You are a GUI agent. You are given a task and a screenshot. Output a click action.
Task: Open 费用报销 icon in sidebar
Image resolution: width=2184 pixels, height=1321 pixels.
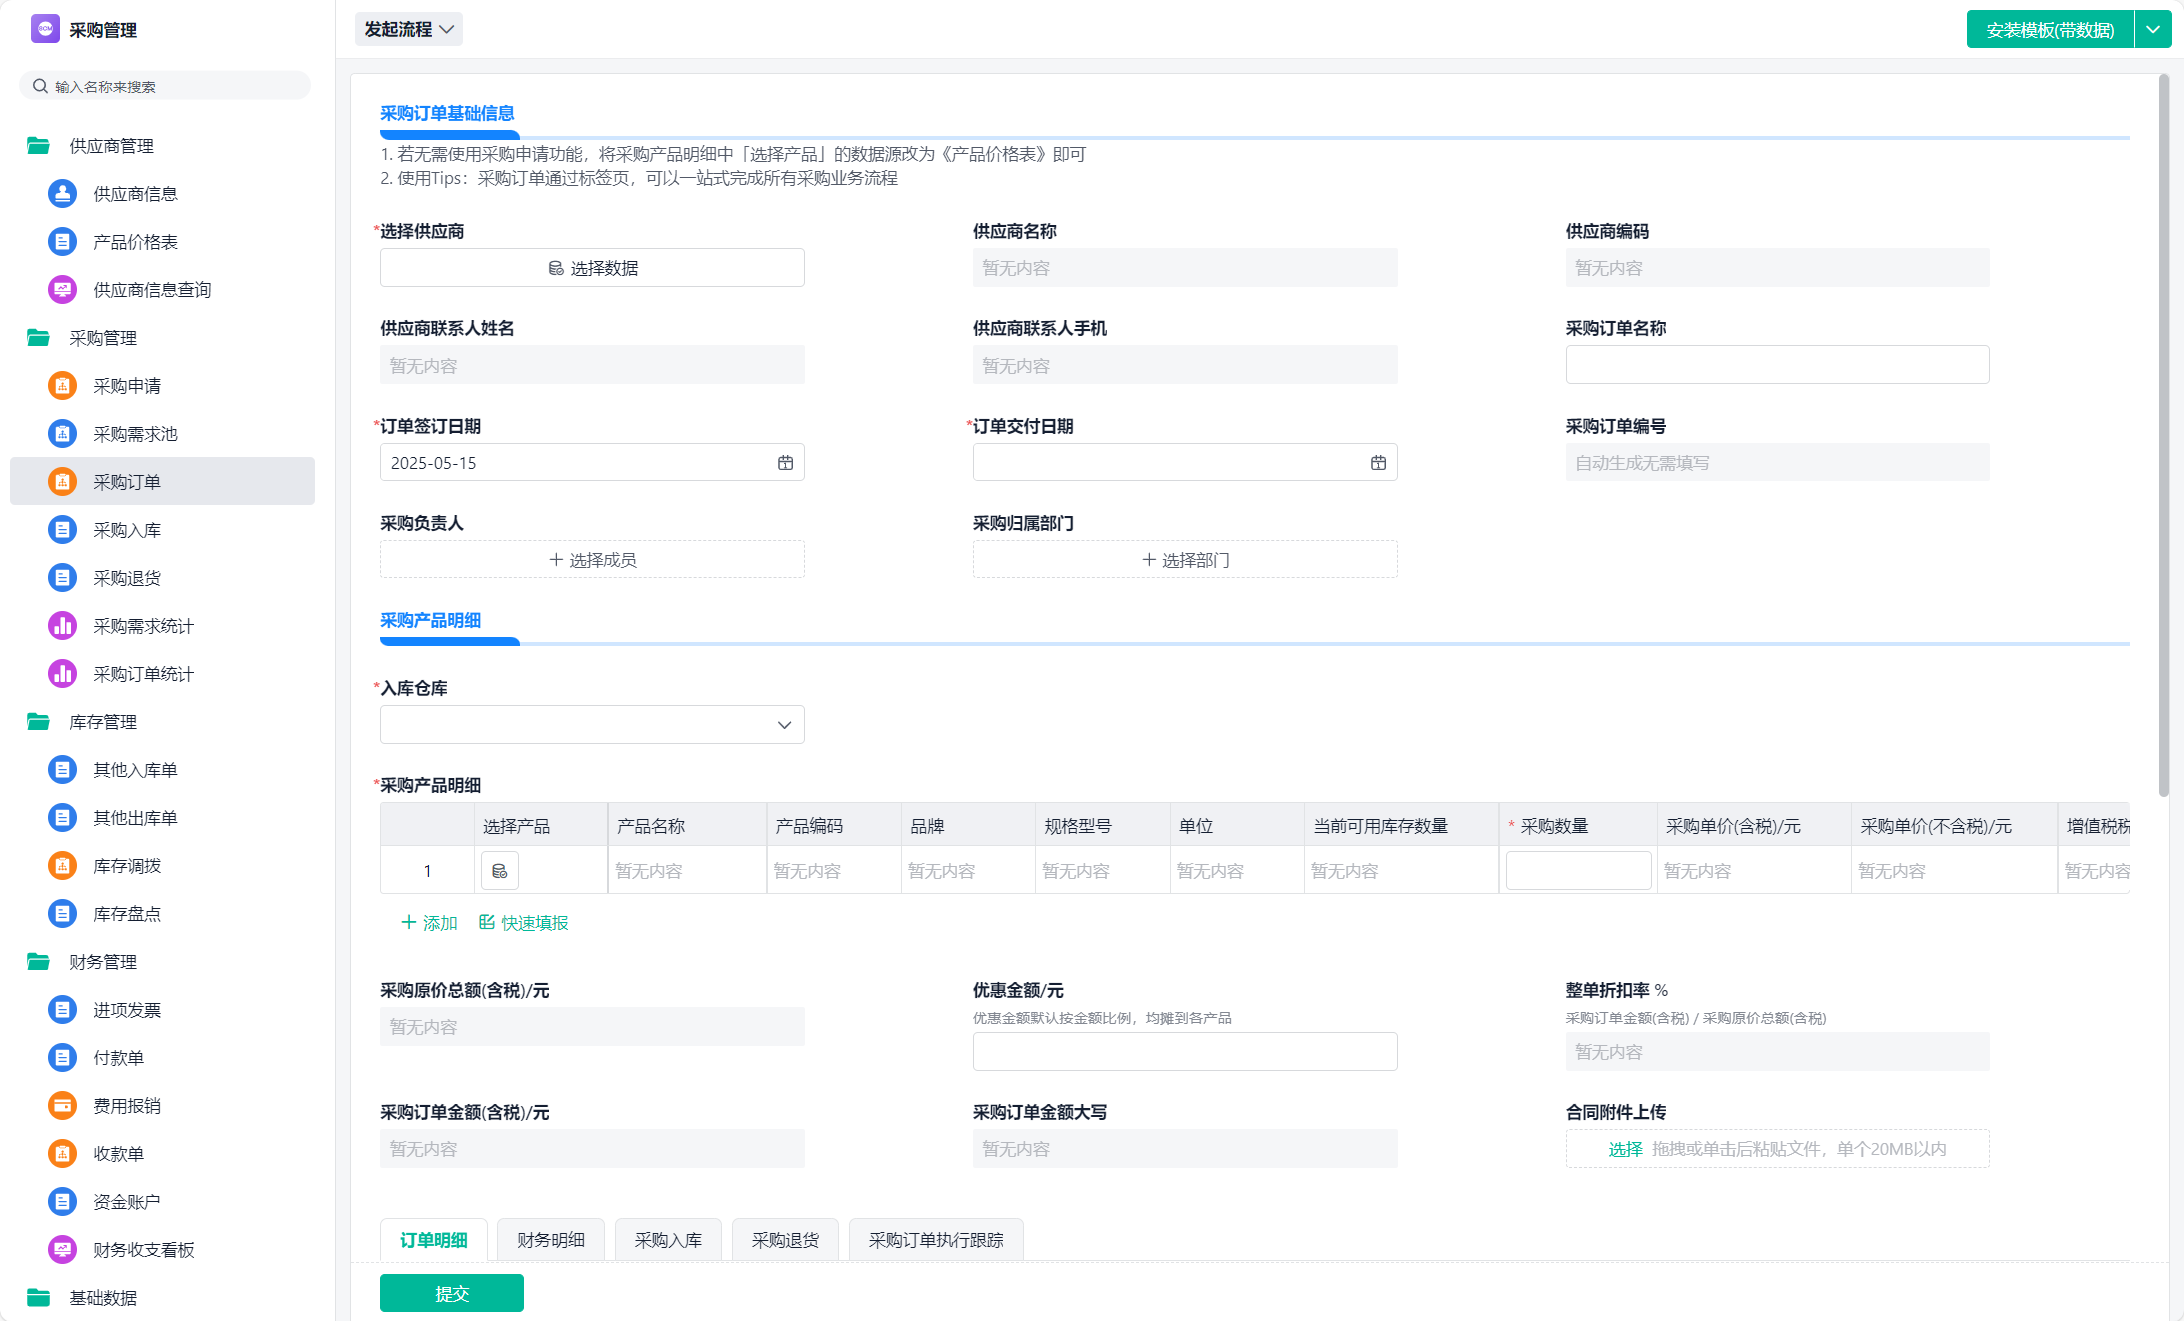(x=62, y=1106)
